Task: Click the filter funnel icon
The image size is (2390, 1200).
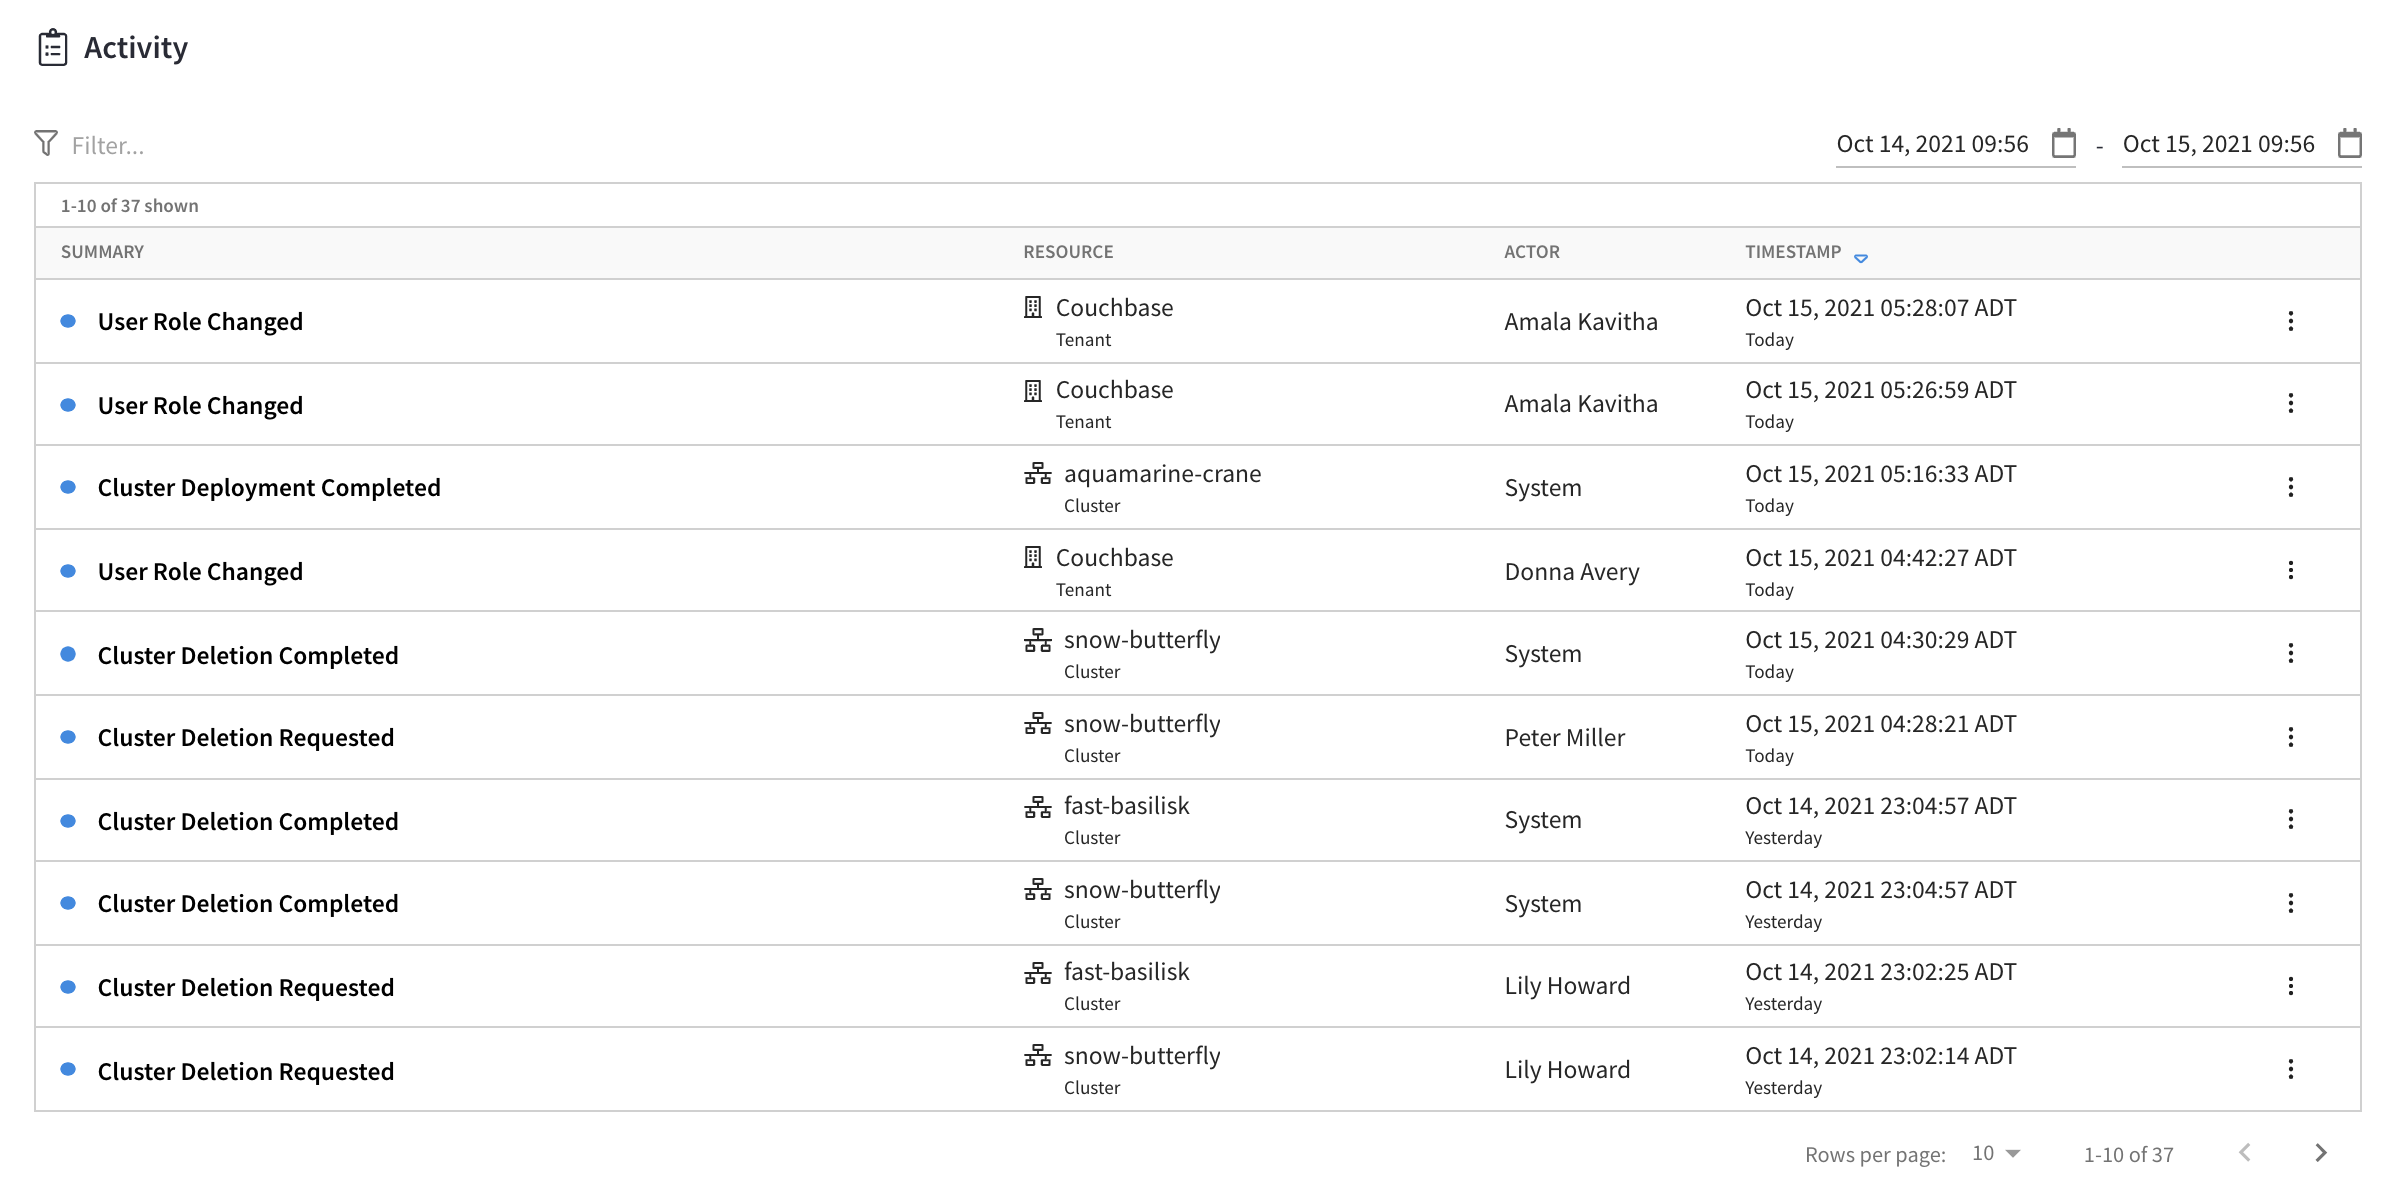Action: (44, 143)
